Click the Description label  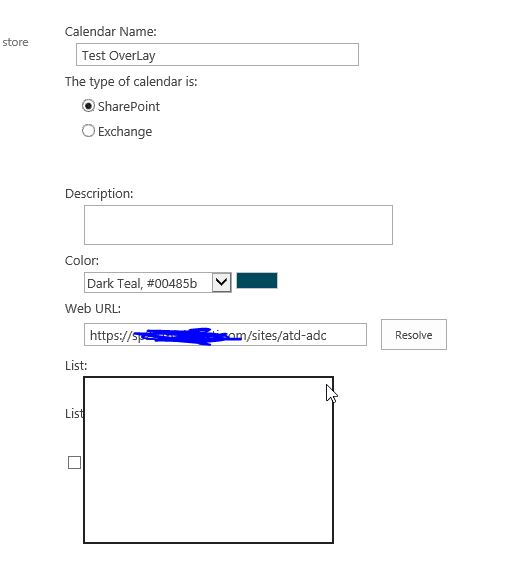[x=99, y=194]
